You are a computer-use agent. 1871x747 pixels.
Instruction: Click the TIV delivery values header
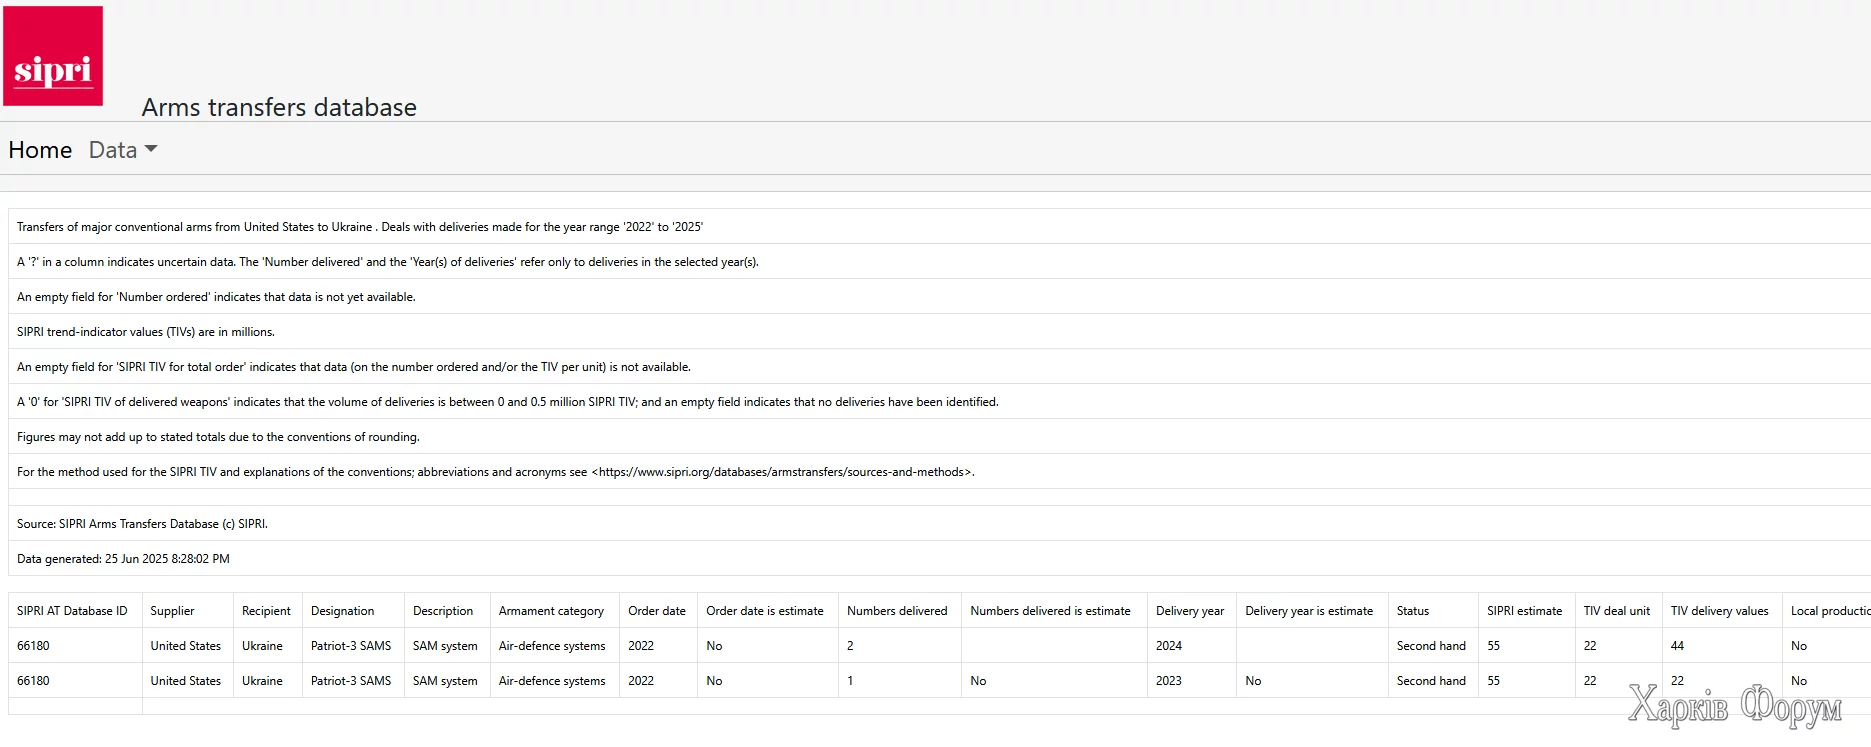click(x=1719, y=611)
